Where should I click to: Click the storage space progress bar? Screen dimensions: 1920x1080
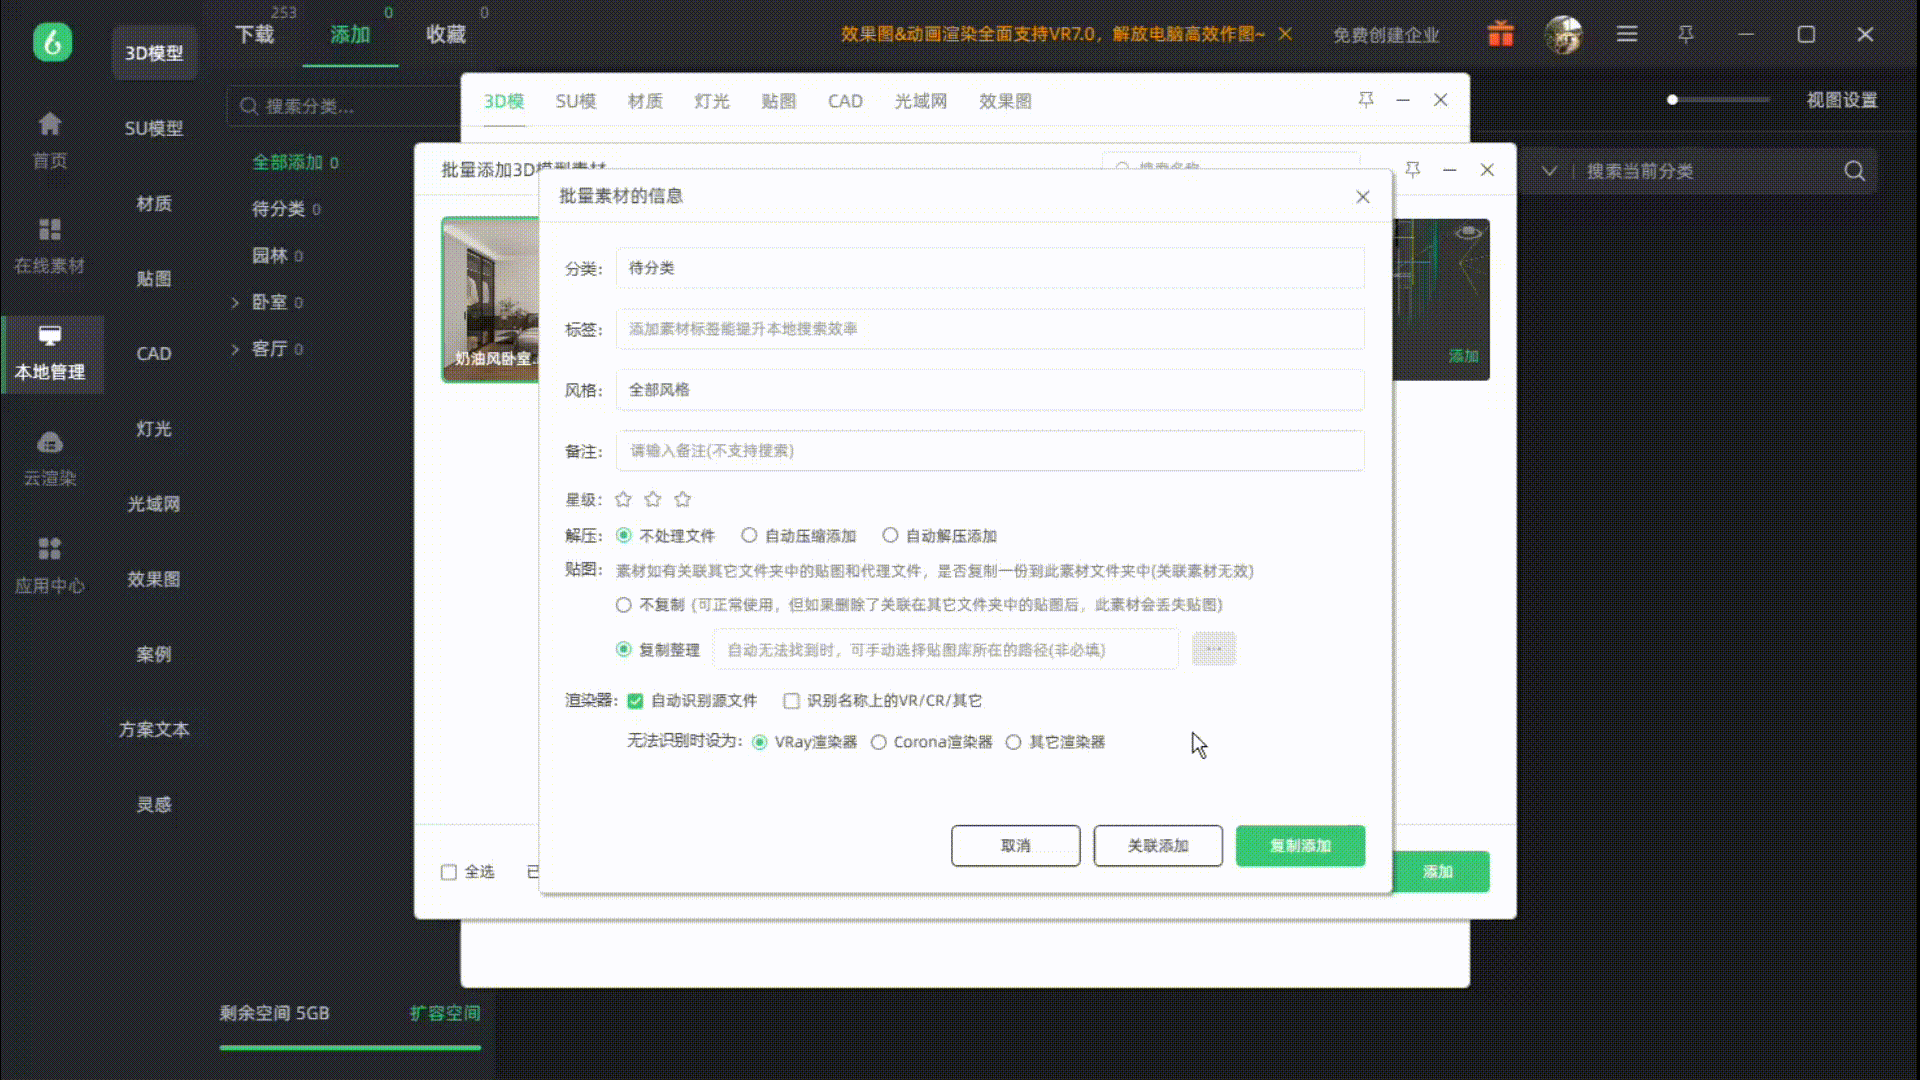tap(350, 1048)
